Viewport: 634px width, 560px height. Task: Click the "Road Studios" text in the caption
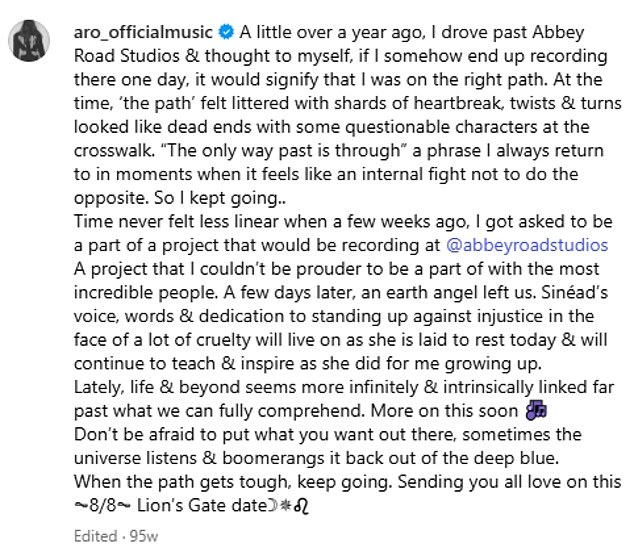pos(127,56)
